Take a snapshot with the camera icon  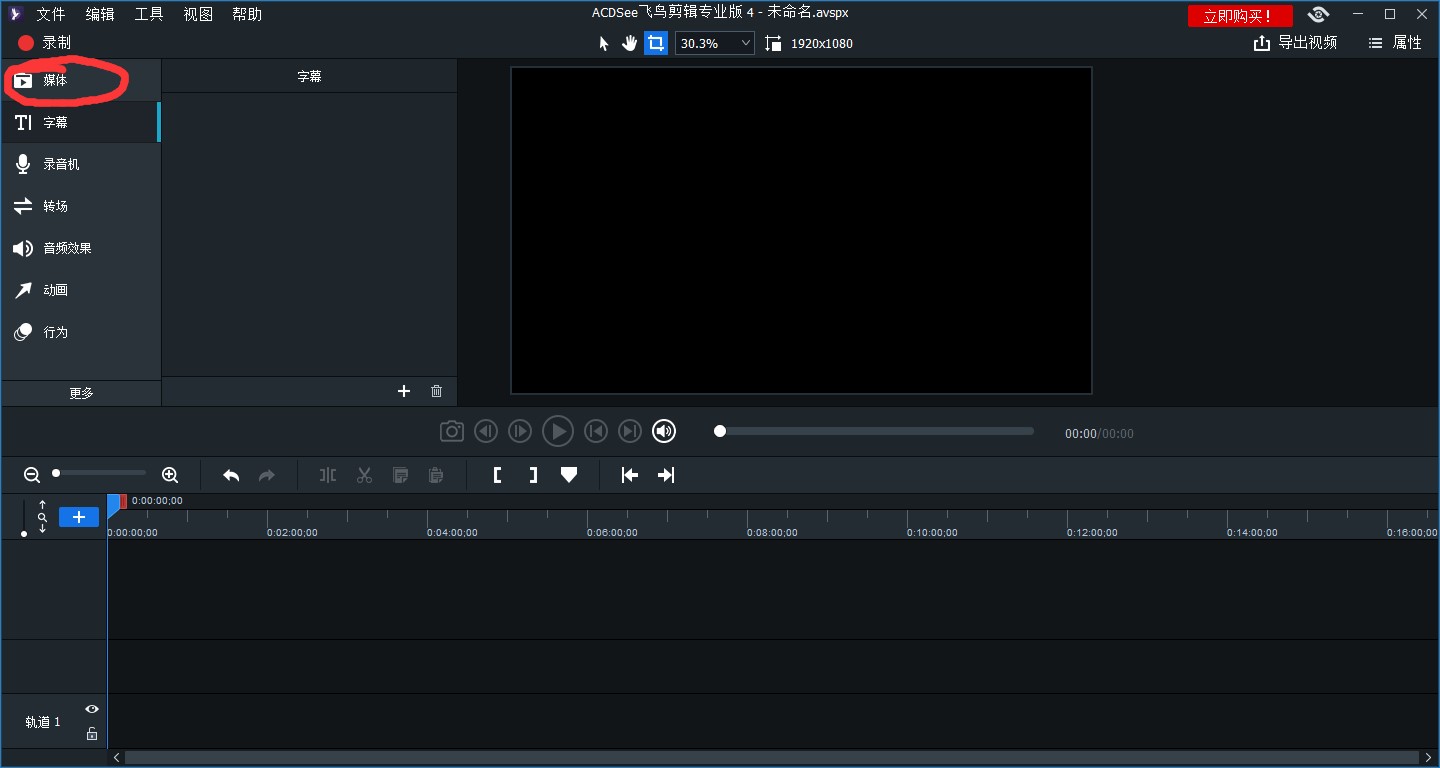452,431
